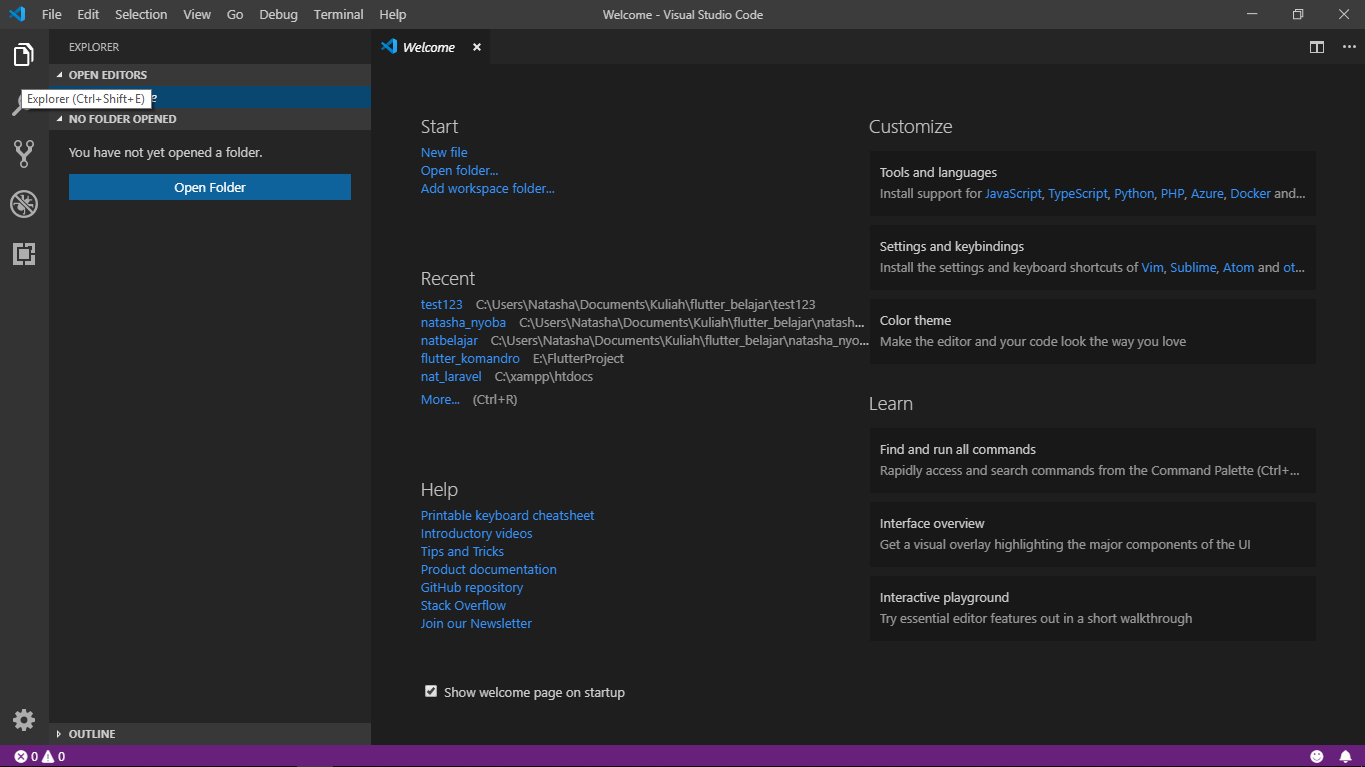Viewport: 1365px width, 767px height.
Task: Uncheck Show welcome page on startup
Action: [430, 691]
